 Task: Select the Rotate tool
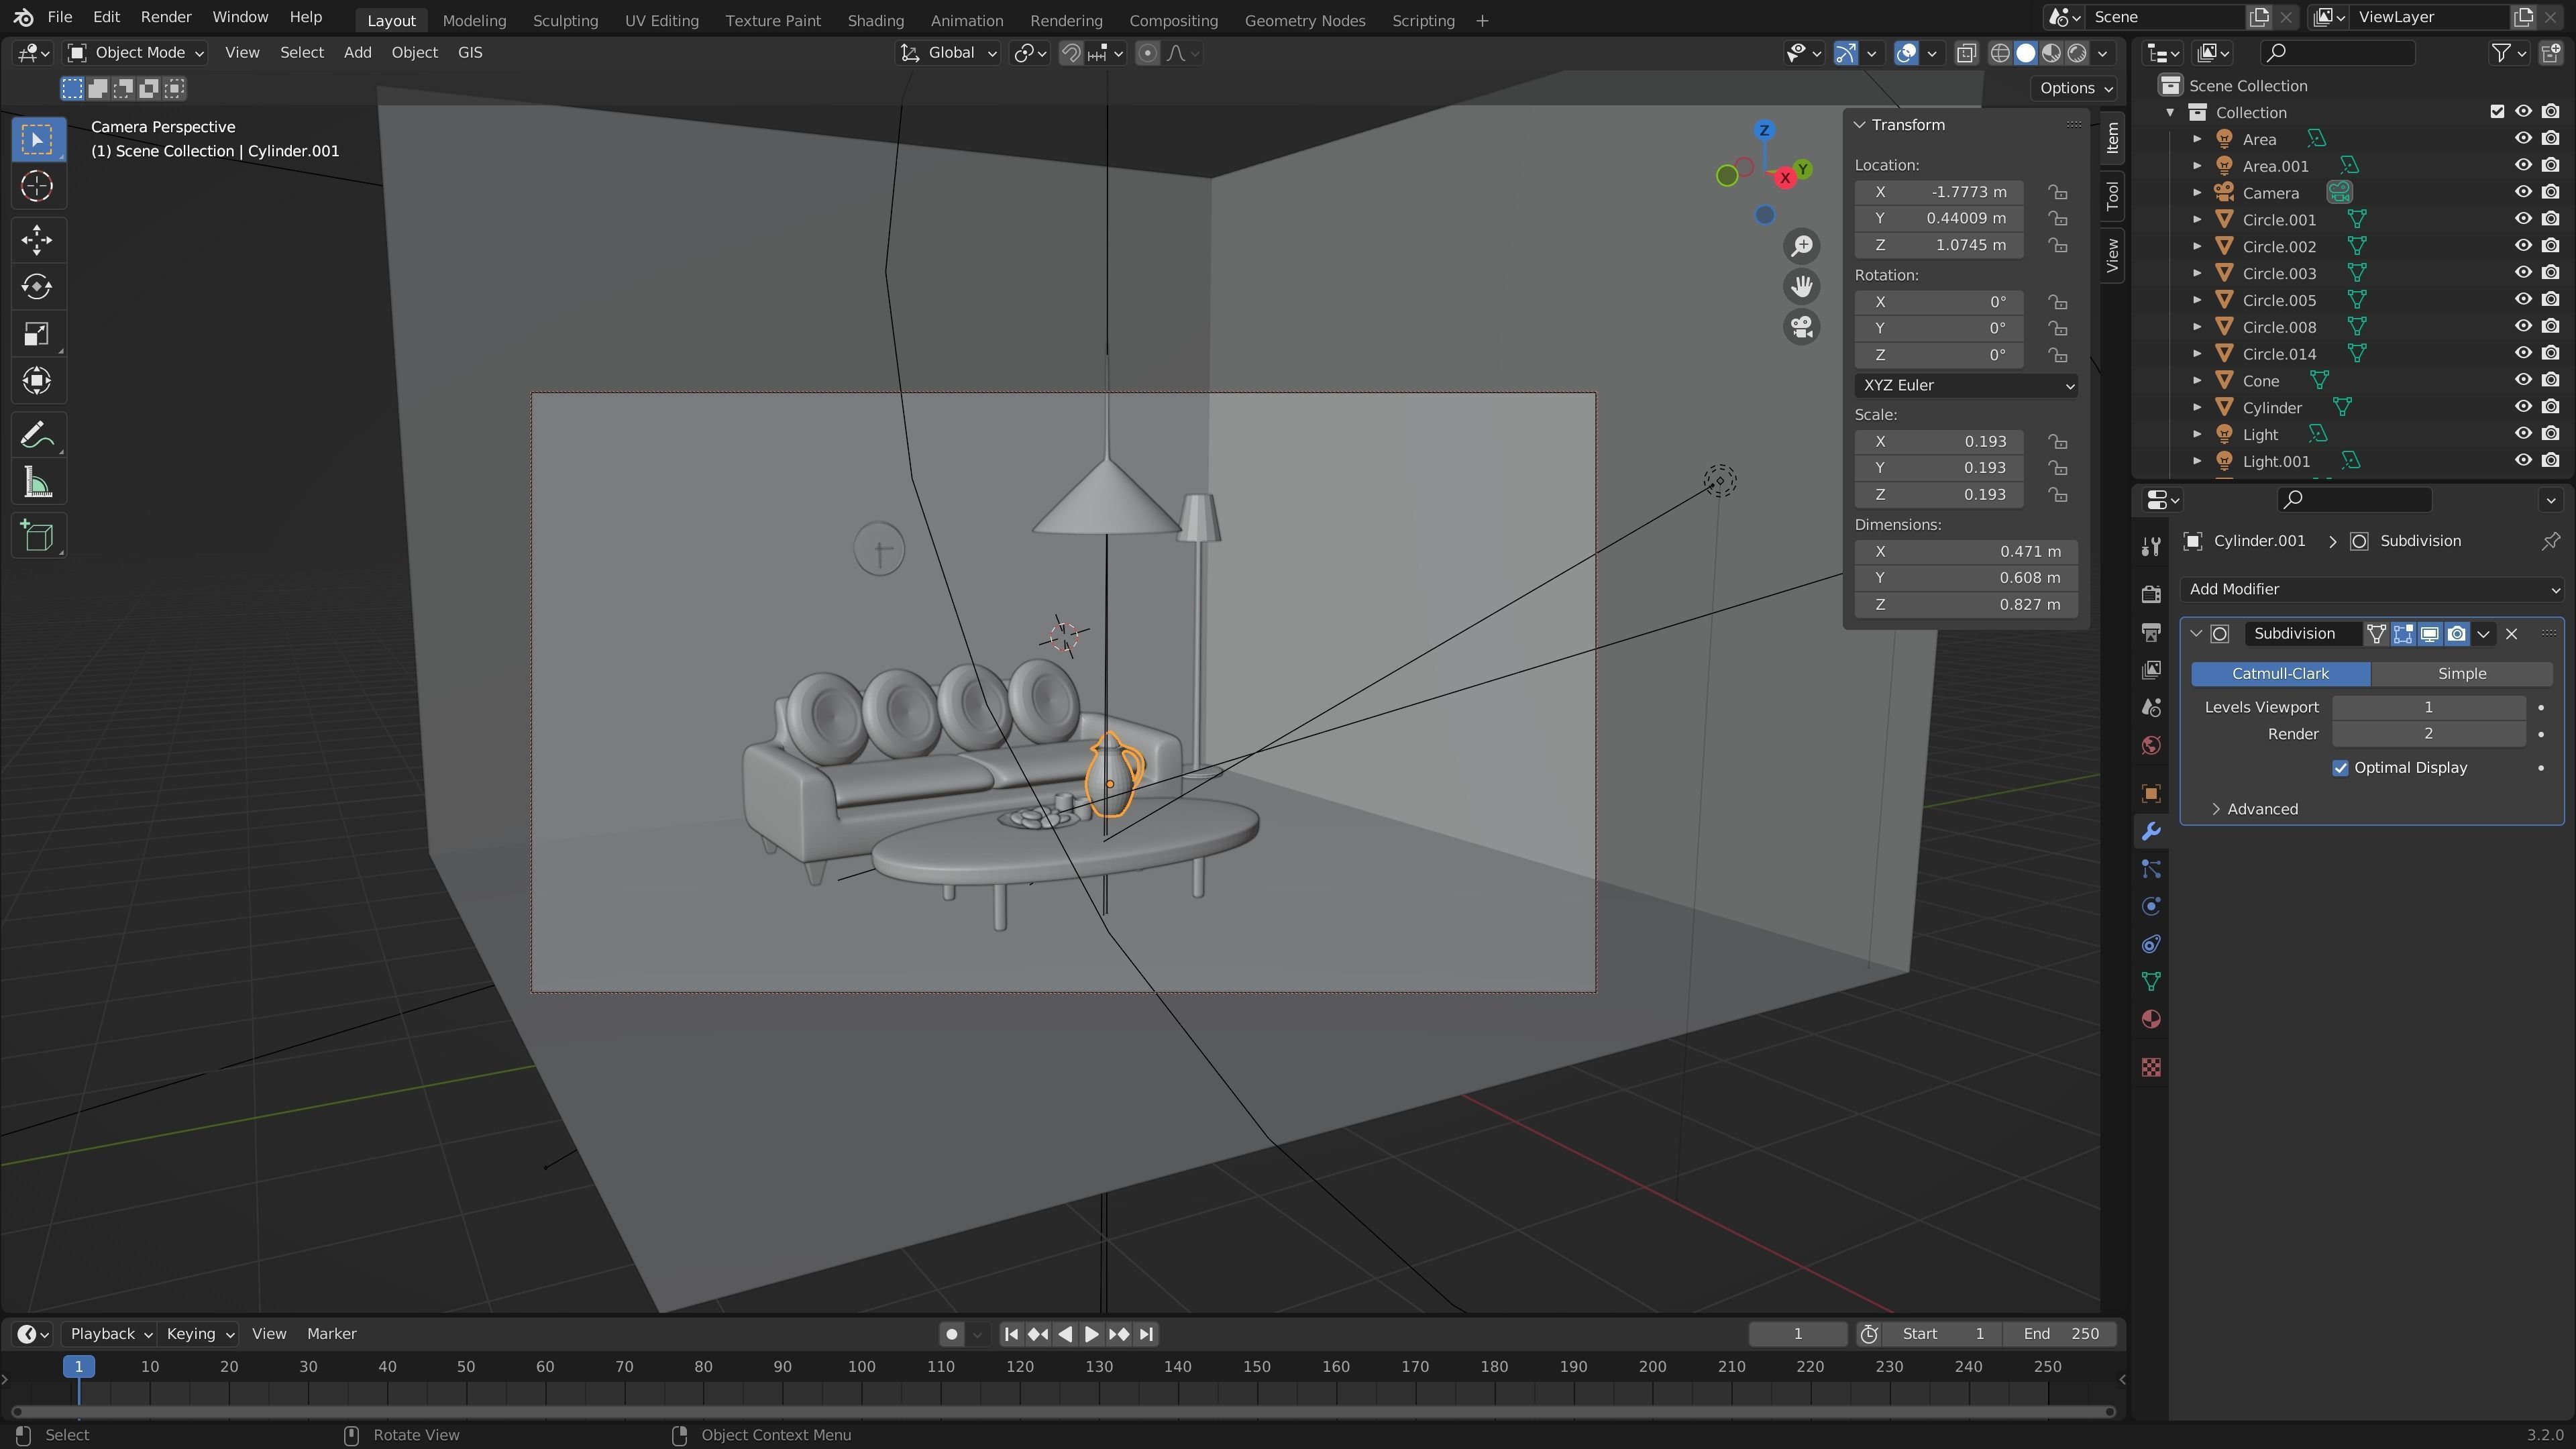pyautogui.click(x=37, y=287)
